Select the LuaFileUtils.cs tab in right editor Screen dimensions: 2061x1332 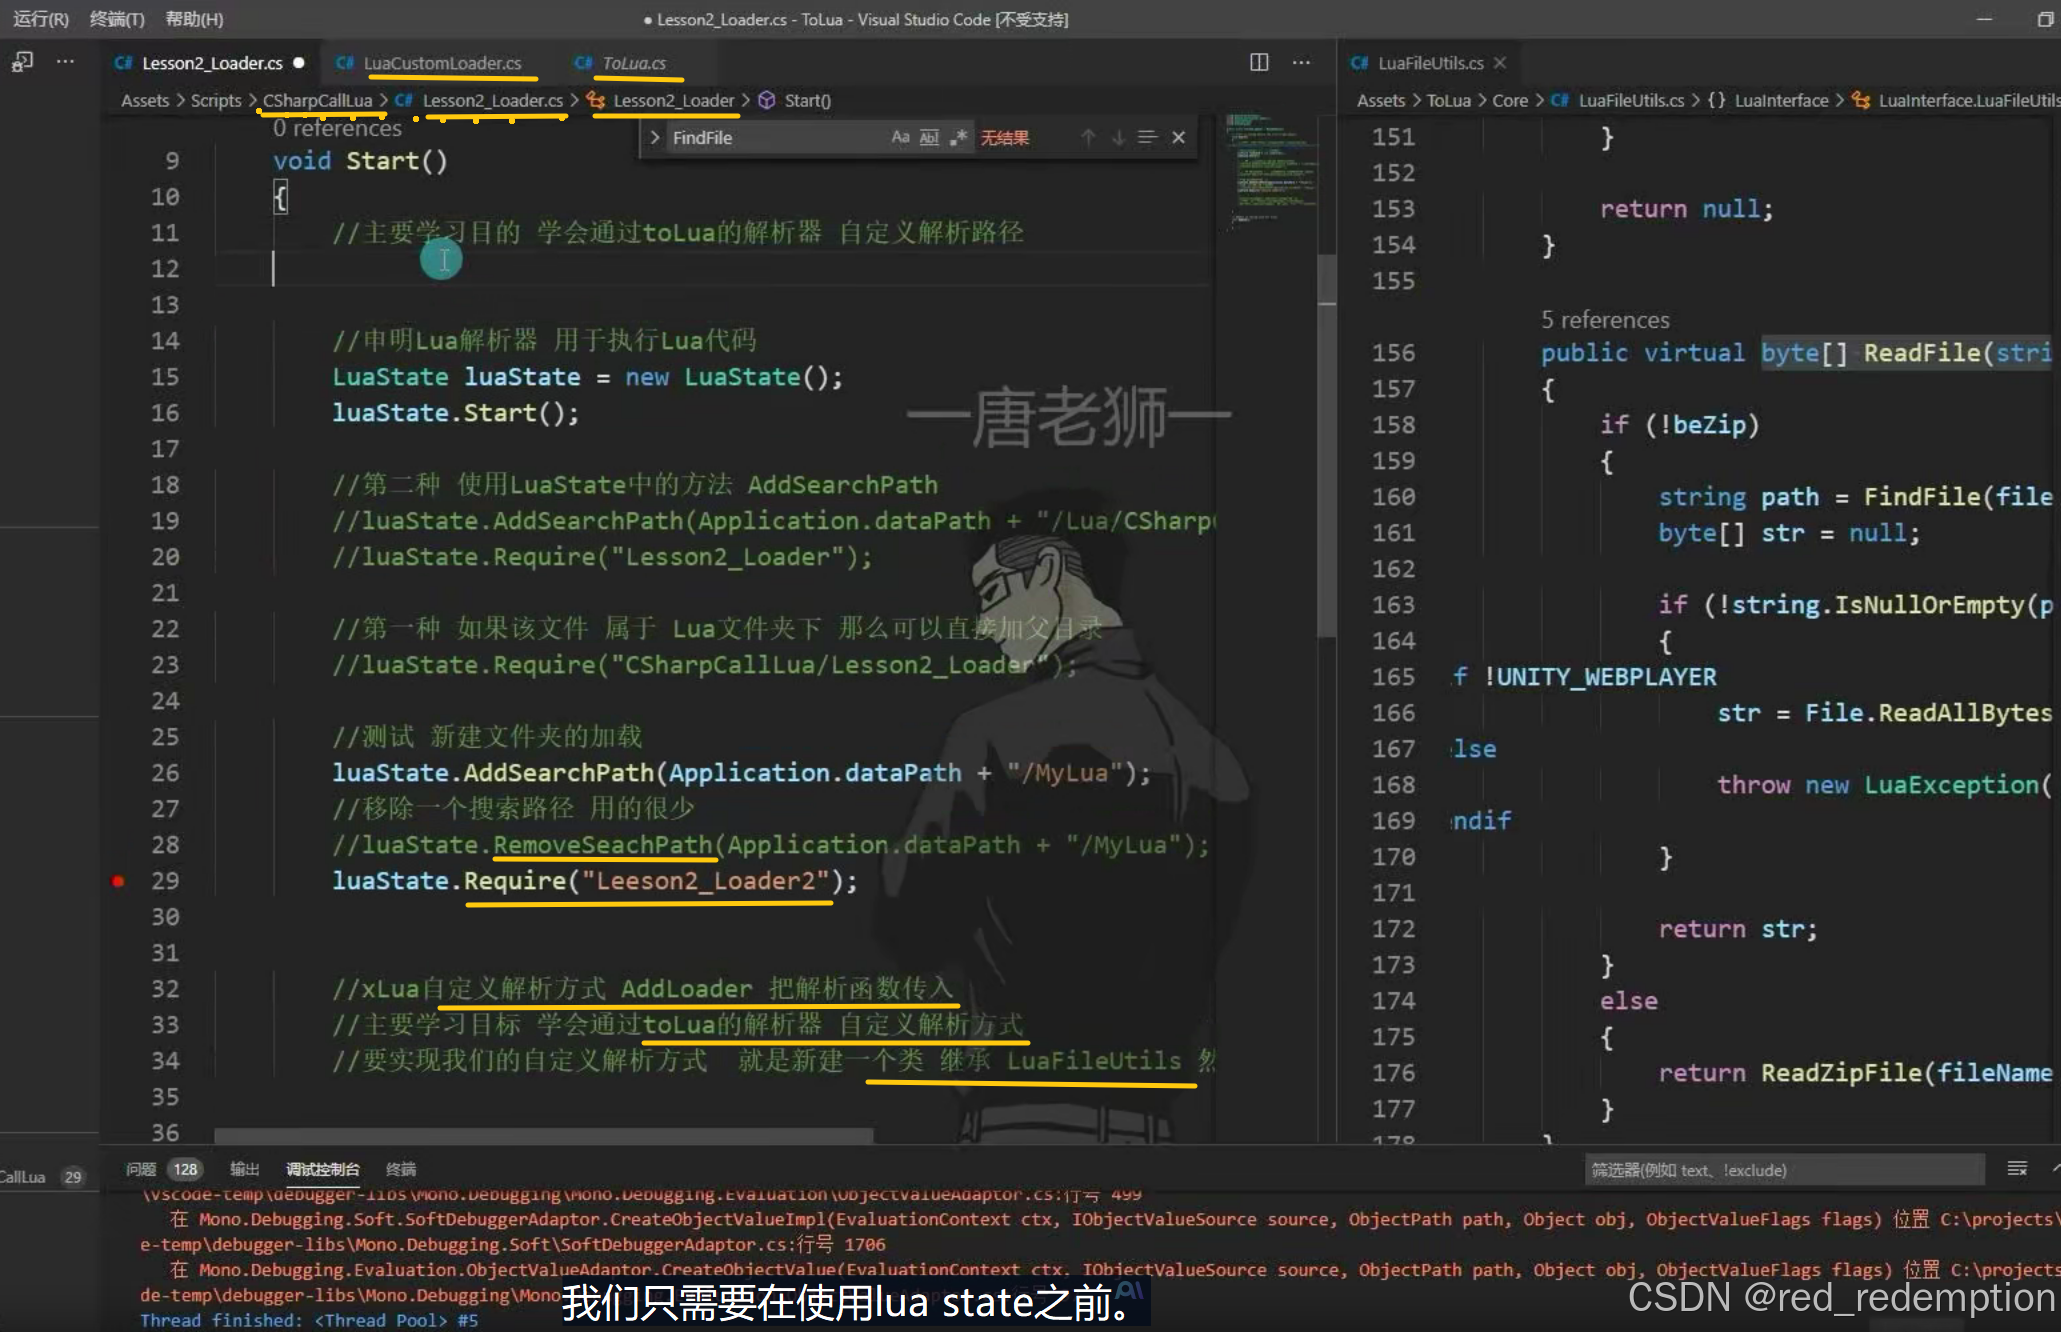[x=1431, y=63]
